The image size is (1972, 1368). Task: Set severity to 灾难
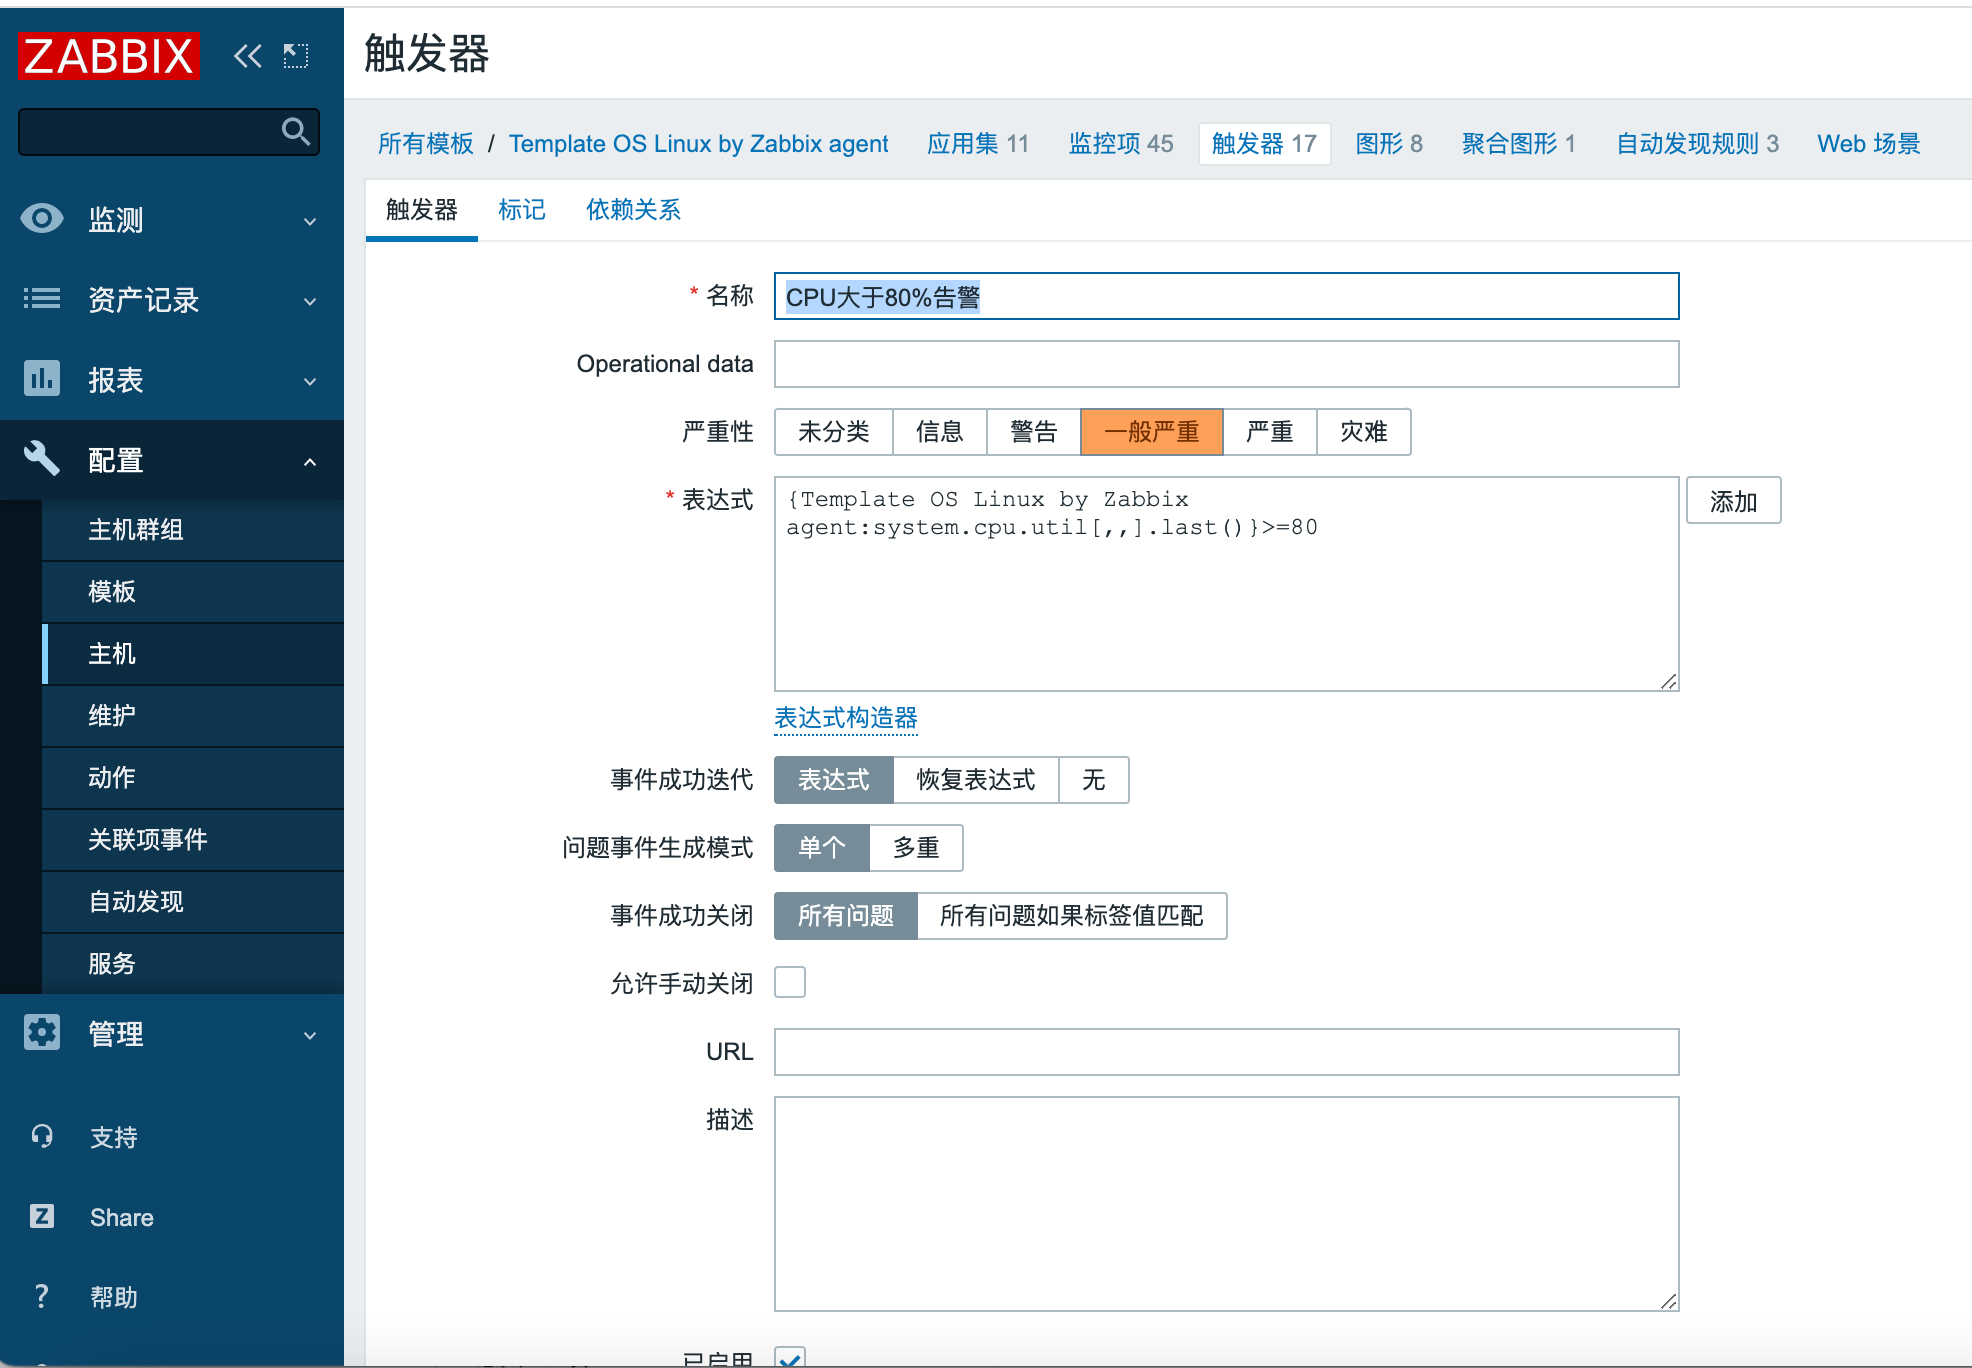1363,432
